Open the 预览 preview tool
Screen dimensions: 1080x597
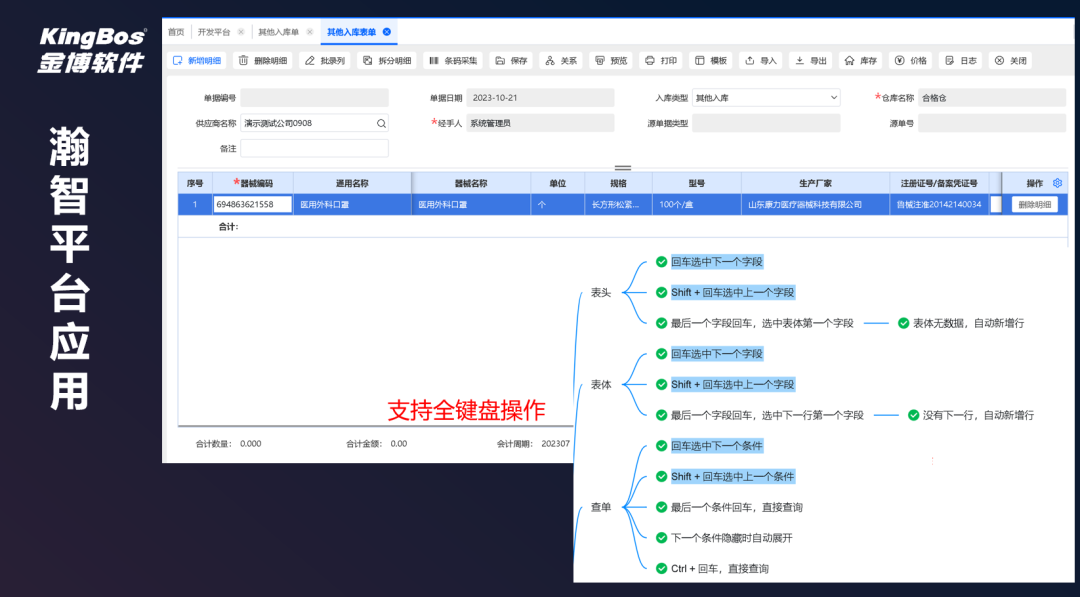(x=600, y=61)
